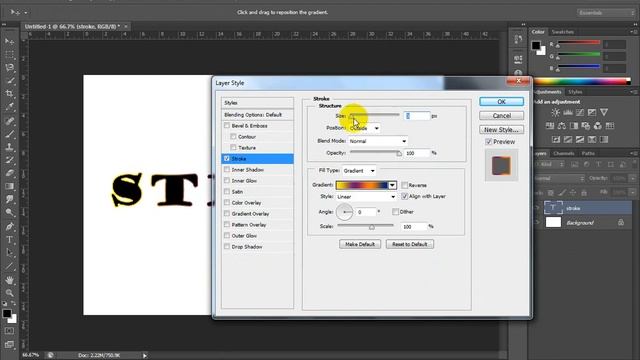Click the New Style... button
Viewport: 640px width, 360px height.
(x=501, y=129)
